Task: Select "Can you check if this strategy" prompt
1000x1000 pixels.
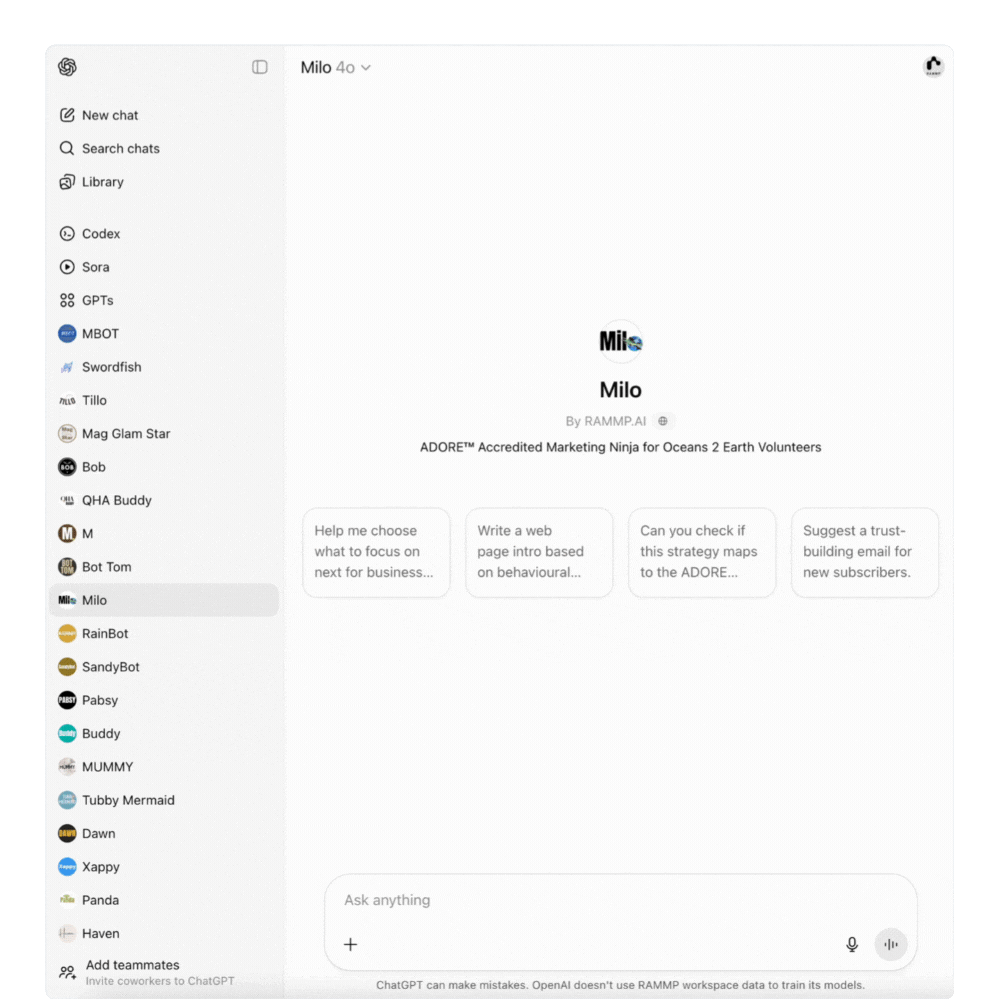Action: (x=702, y=552)
